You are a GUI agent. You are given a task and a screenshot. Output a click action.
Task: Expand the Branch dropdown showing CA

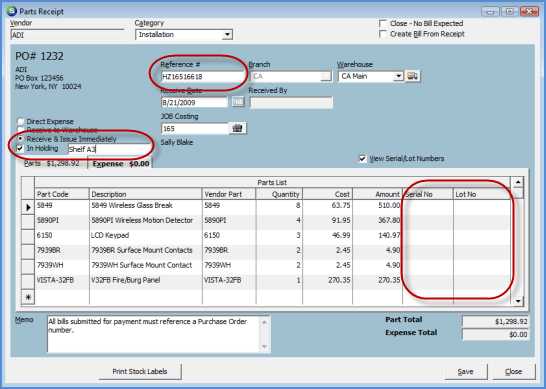pos(326,76)
